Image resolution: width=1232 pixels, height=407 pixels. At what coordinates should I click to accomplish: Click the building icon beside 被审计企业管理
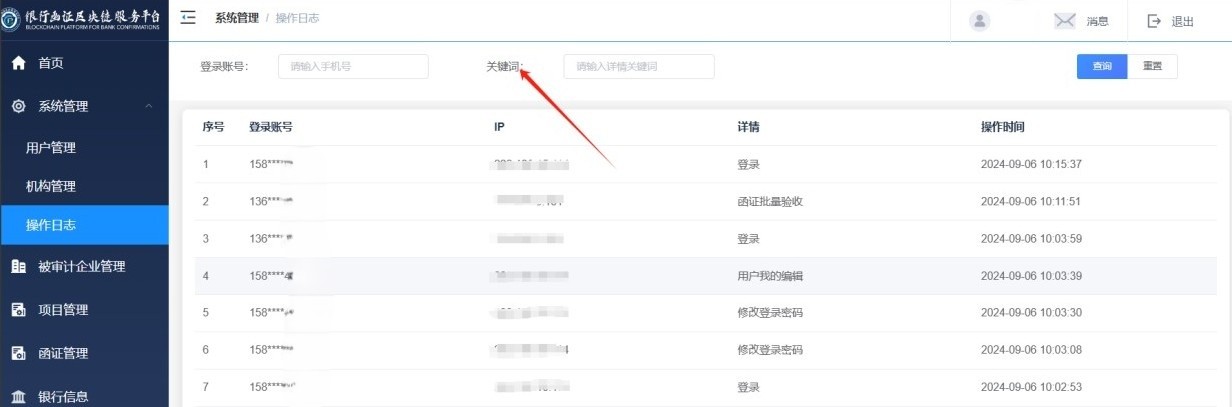(x=18, y=266)
